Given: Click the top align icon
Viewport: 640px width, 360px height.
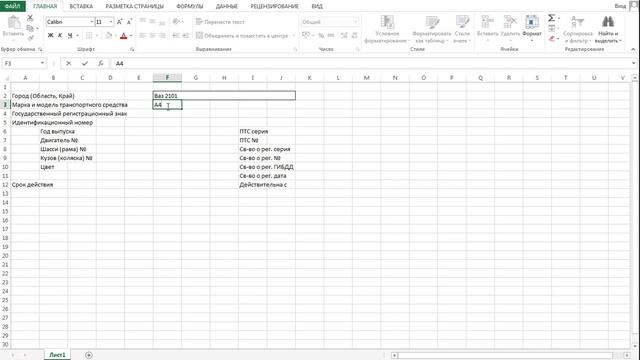Looking at the screenshot, I should pos(142,21).
